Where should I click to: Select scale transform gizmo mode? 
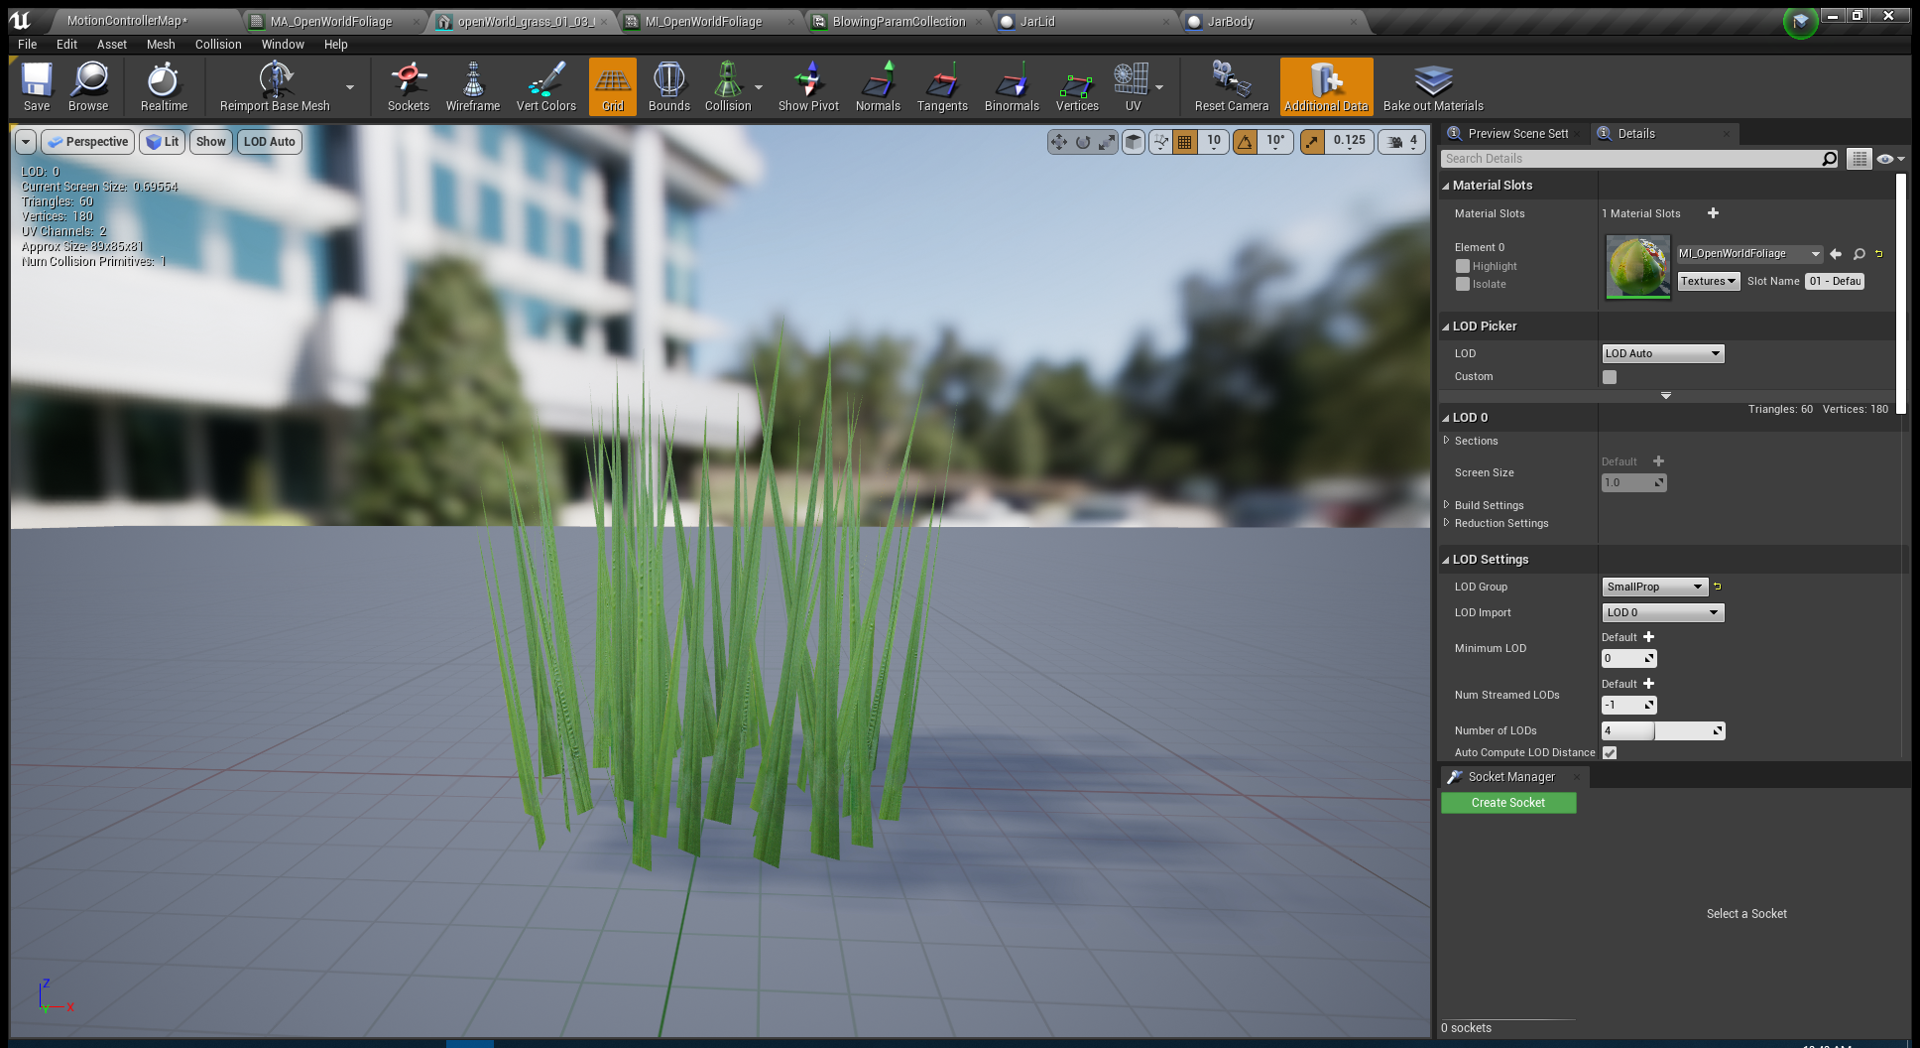point(1107,142)
